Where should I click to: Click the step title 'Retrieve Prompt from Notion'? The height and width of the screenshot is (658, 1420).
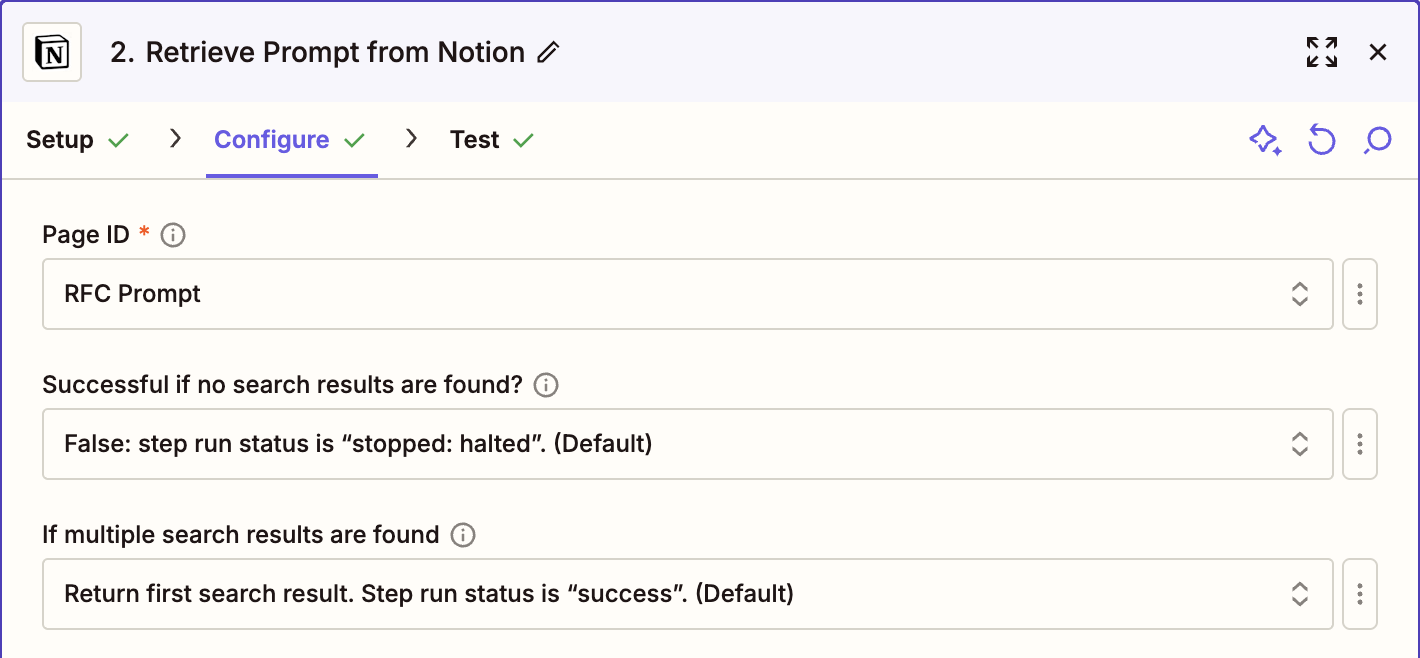tap(318, 53)
